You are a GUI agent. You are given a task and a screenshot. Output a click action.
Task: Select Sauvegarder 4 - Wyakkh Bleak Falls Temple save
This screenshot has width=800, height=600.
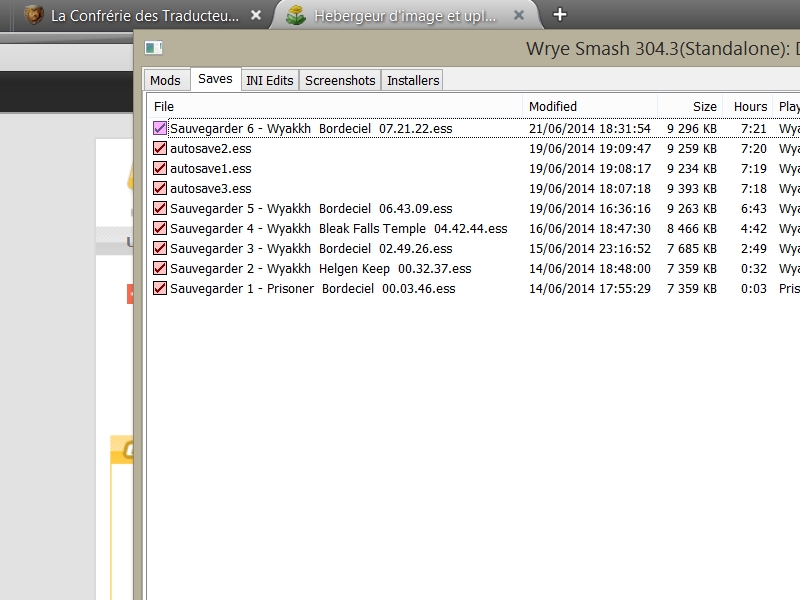point(339,229)
